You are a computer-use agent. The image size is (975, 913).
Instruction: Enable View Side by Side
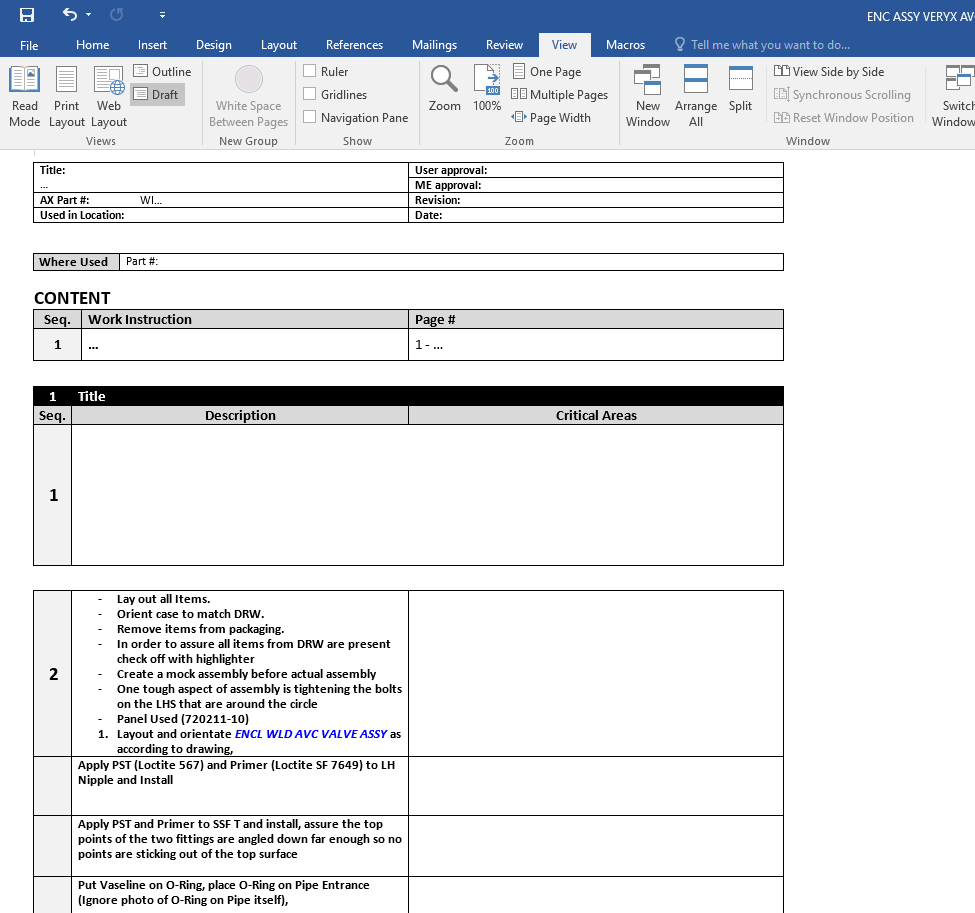(829, 72)
